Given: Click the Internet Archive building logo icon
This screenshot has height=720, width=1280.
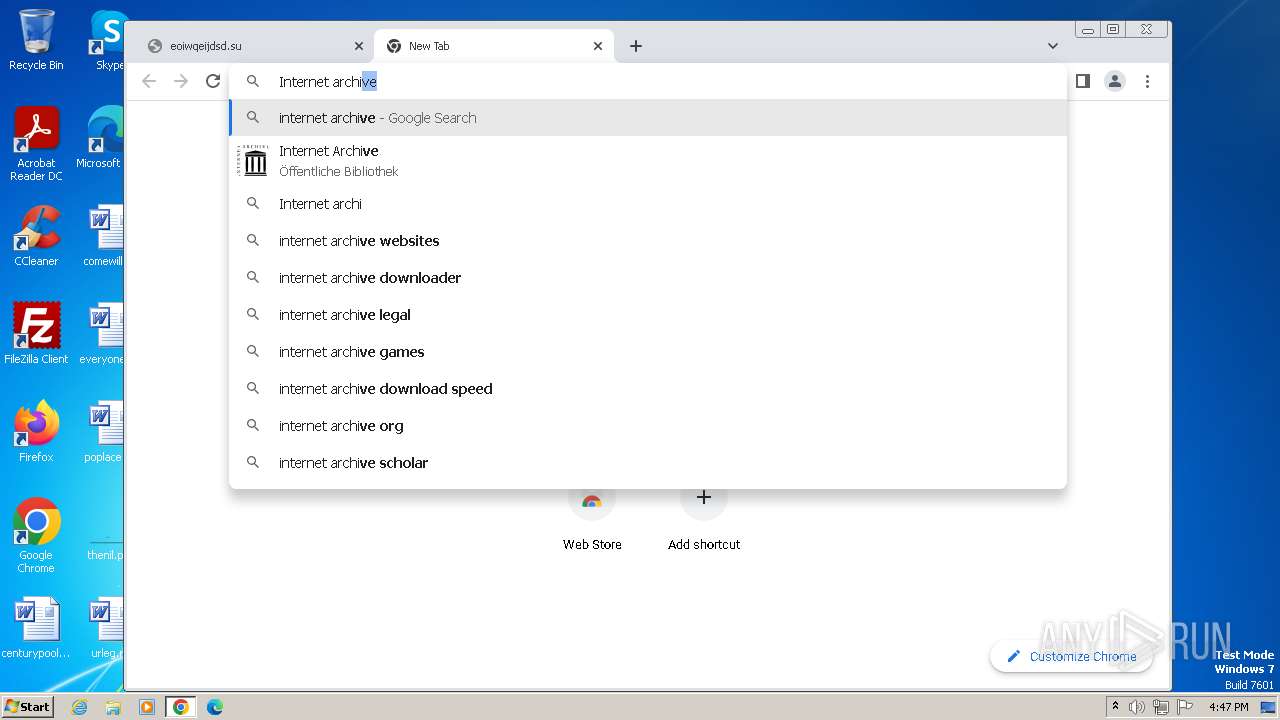Looking at the screenshot, I should click(254, 161).
